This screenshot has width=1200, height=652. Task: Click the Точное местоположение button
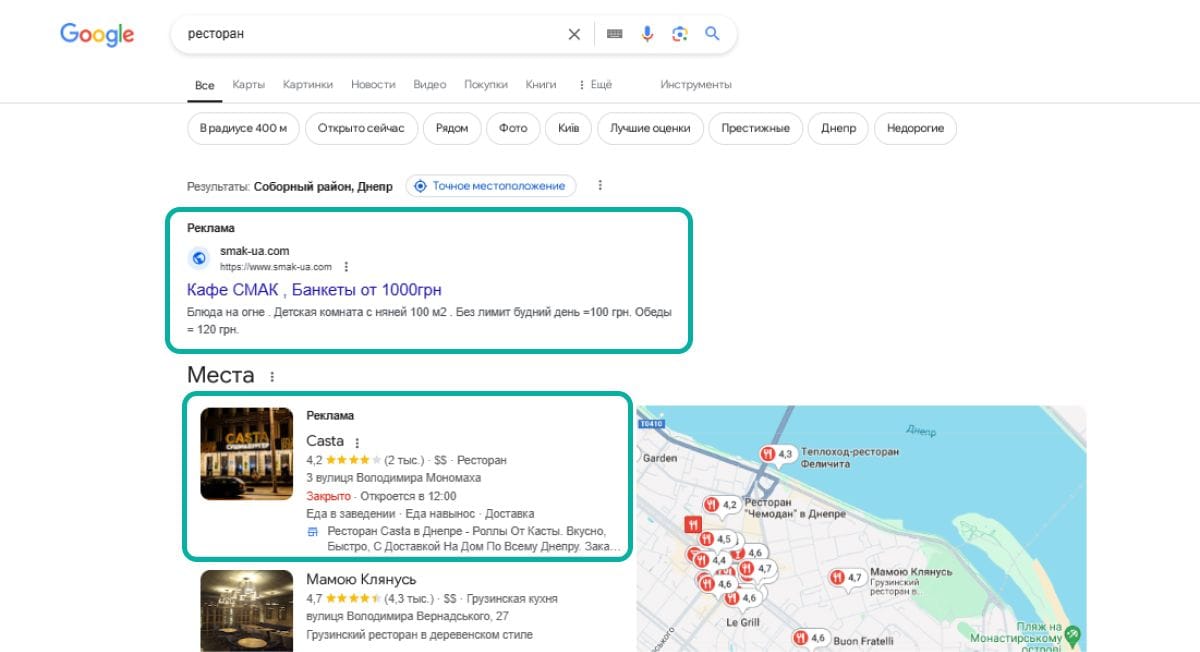[491, 186]
